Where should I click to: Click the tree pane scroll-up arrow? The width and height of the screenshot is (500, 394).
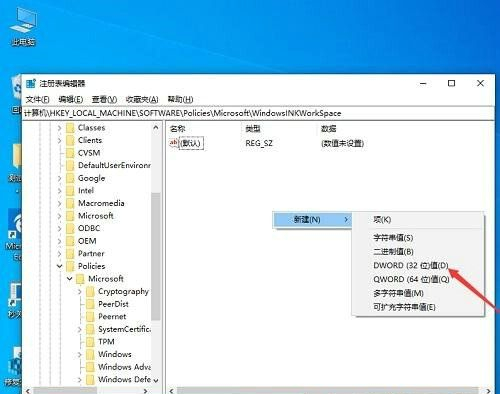click(x=156, y=128)
